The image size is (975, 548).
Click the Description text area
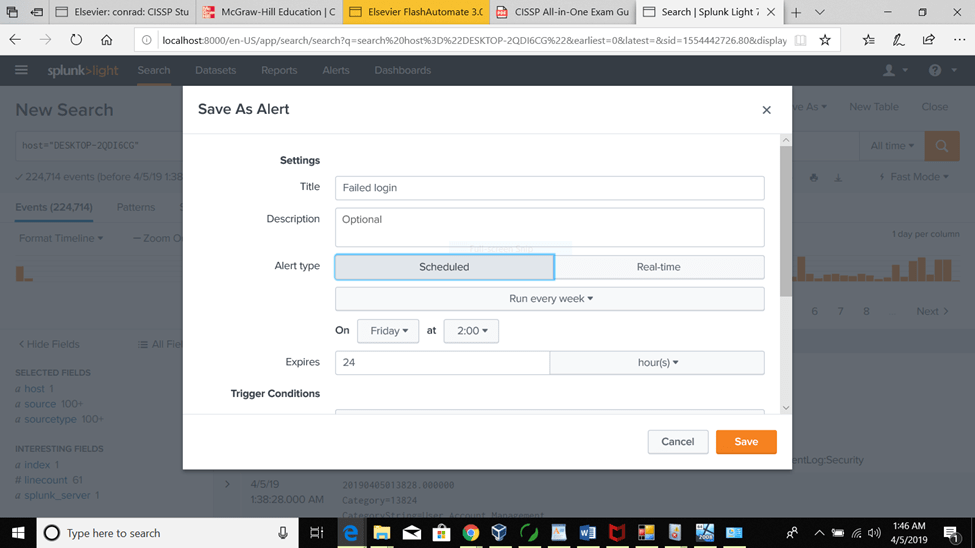550,227
